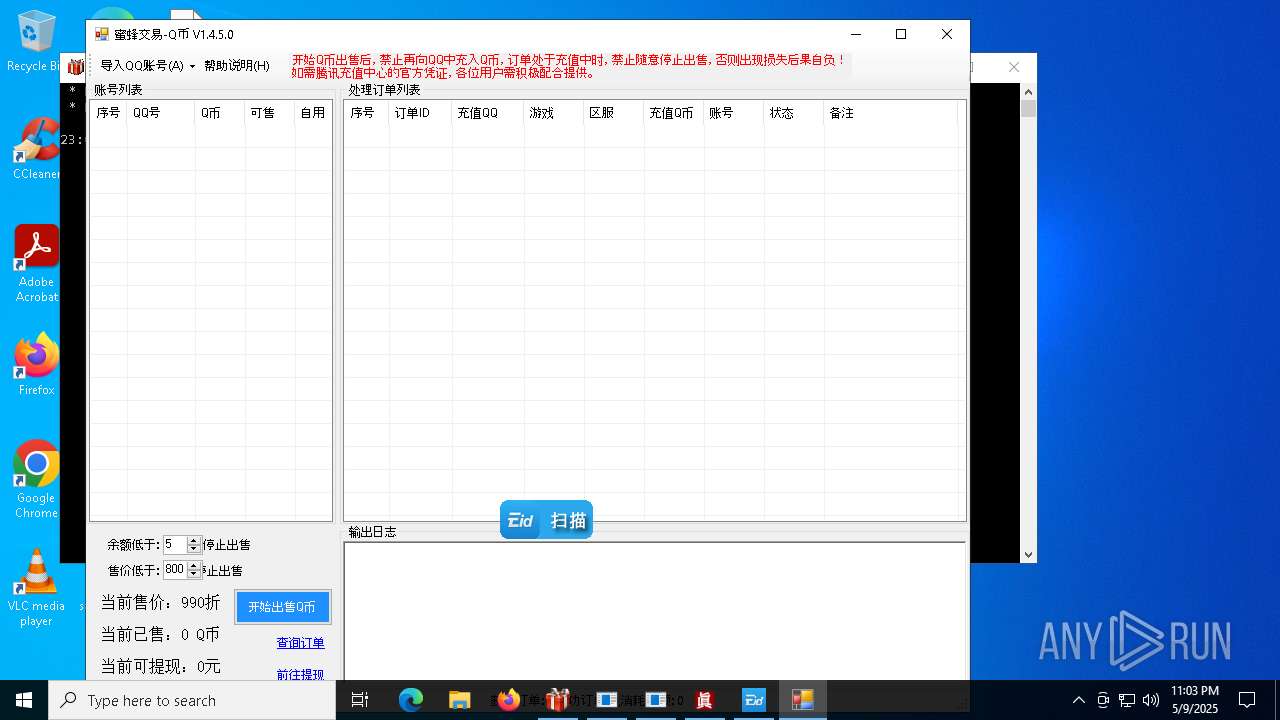This screenshot has width=1280, height=720.
Task: Focus the 售价低于 number field
Action: [x=175, y=570]
